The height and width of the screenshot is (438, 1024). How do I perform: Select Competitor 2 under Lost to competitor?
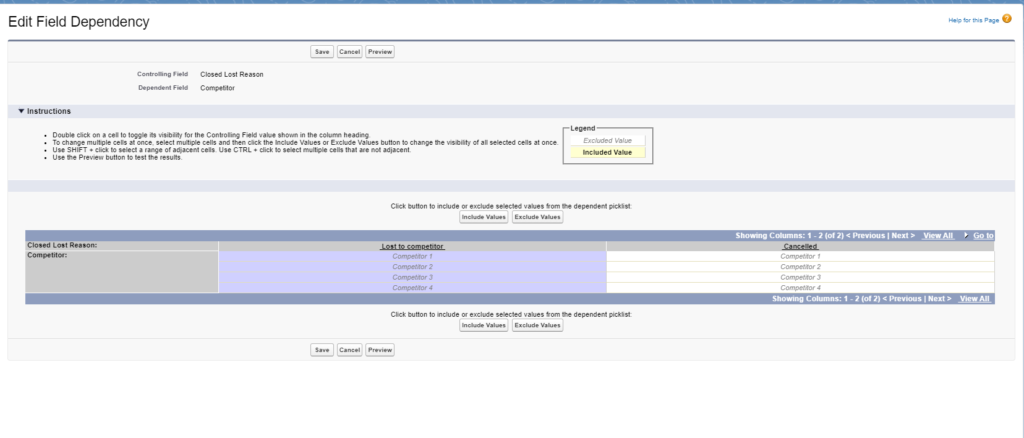pyautogui.click(x=412, y=267)
